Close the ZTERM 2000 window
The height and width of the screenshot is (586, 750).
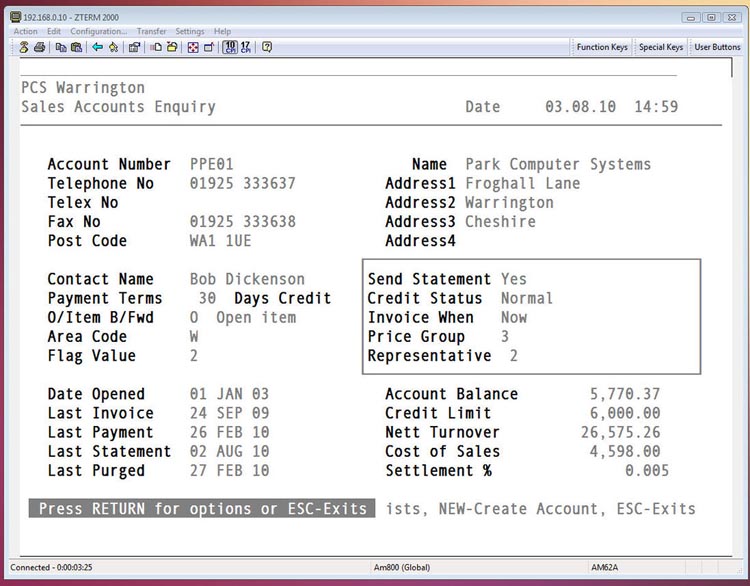tap(732, 18)
